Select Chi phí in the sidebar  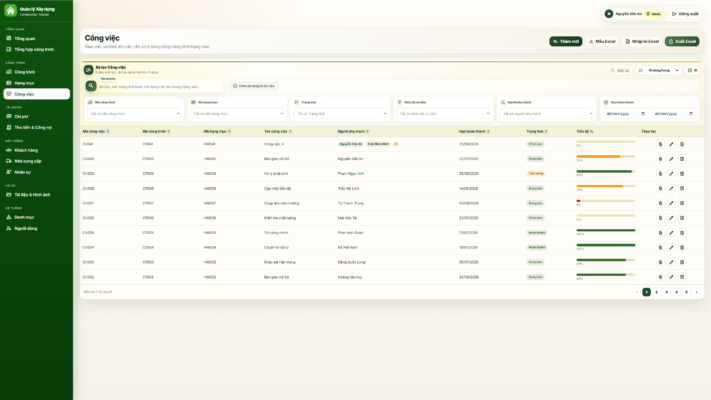pyautogui.click(x=36, y=117)
